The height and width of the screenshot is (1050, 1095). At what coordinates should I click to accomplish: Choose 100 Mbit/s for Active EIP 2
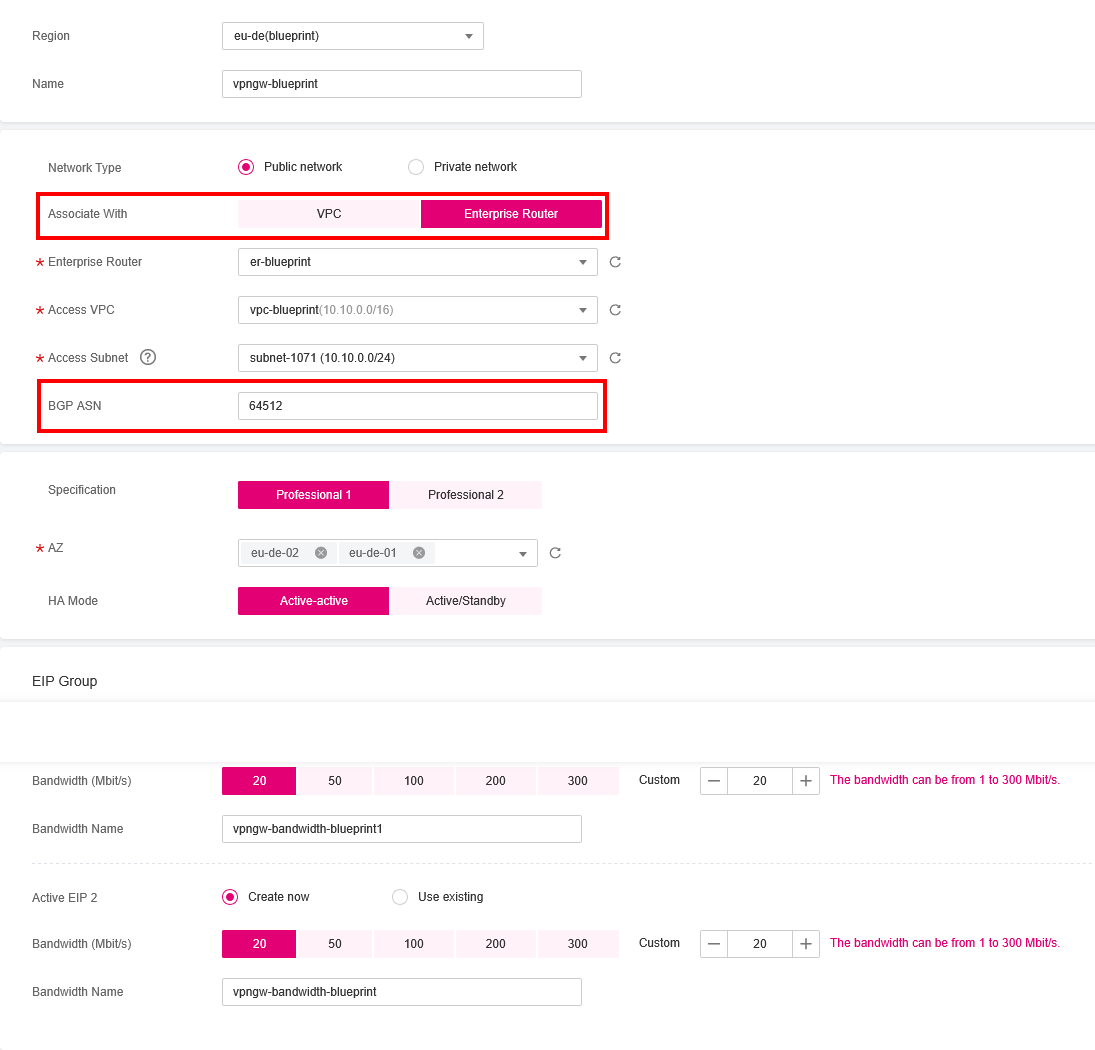tap(414, 944)
